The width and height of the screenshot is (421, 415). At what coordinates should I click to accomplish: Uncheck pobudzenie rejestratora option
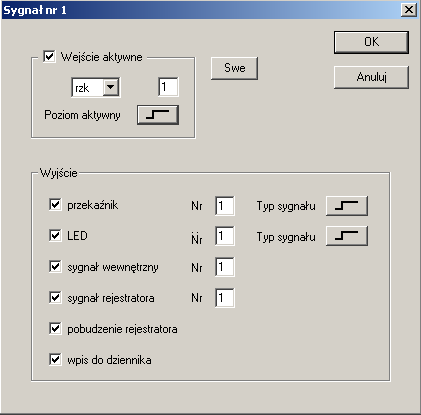click(x=55, y=329)
